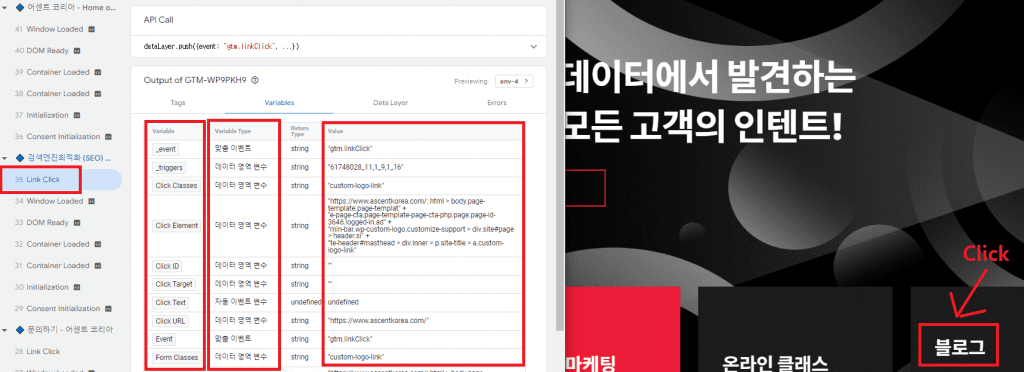Switch to the Tags tab

coord(178,103)
